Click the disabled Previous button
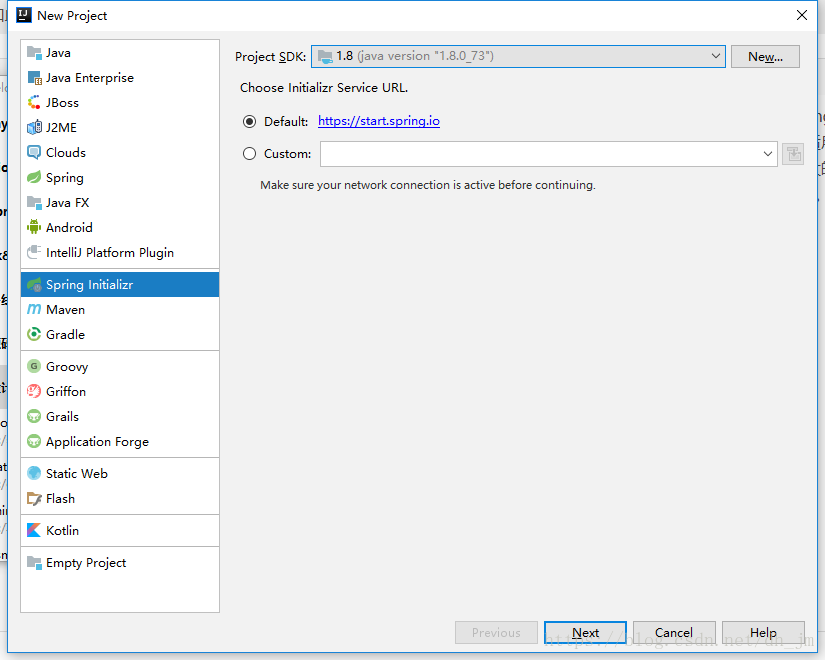 (x=496, y=633)
